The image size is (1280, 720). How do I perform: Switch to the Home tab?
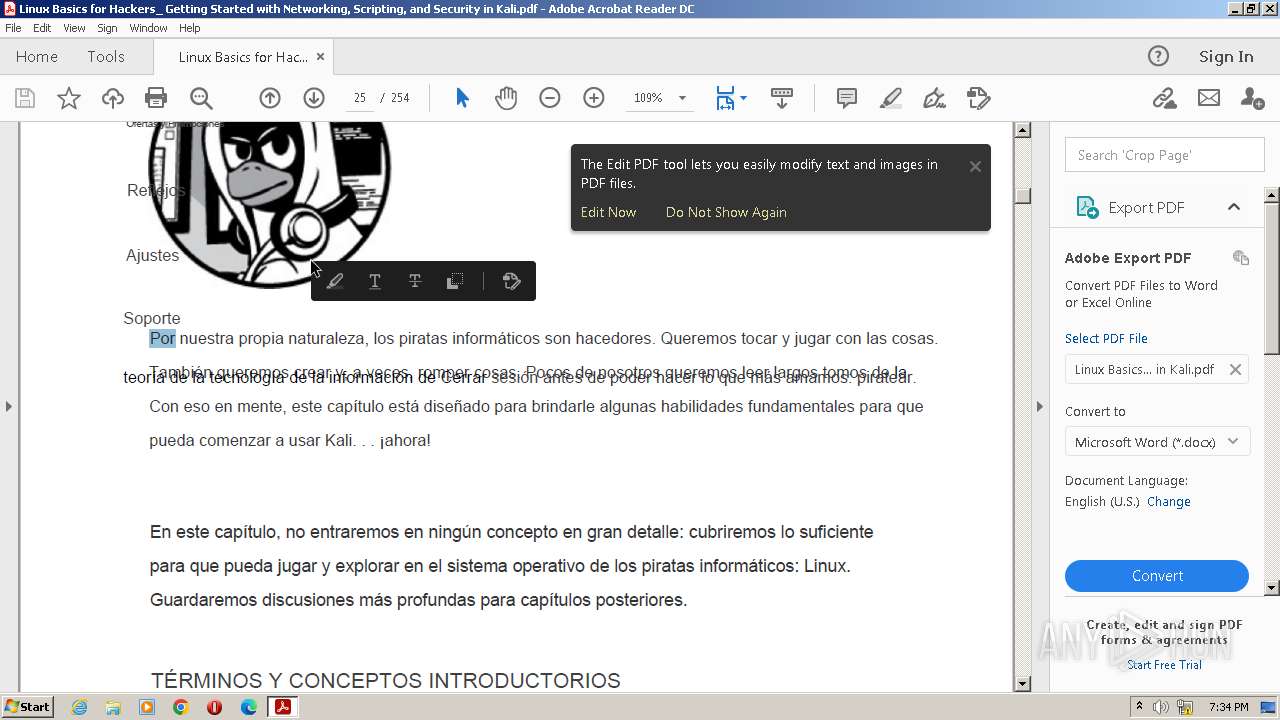[37, 57]
